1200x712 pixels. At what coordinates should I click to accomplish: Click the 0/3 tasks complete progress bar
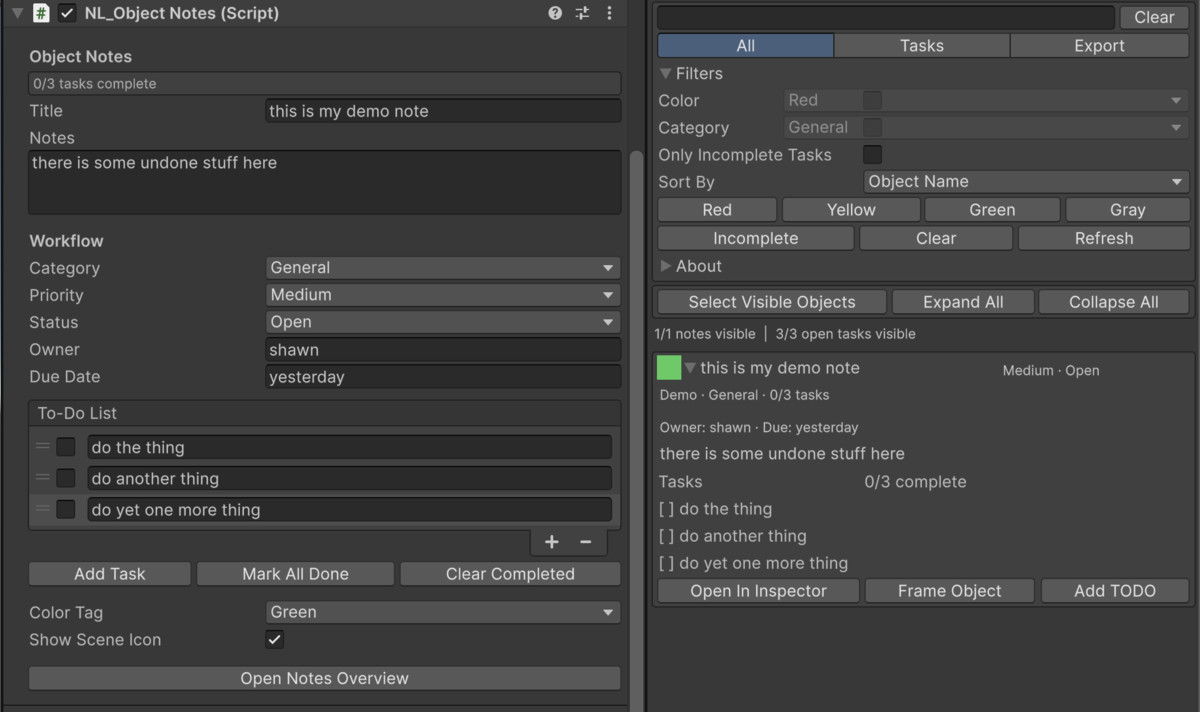pyautogui.click(x=325, y=84)
